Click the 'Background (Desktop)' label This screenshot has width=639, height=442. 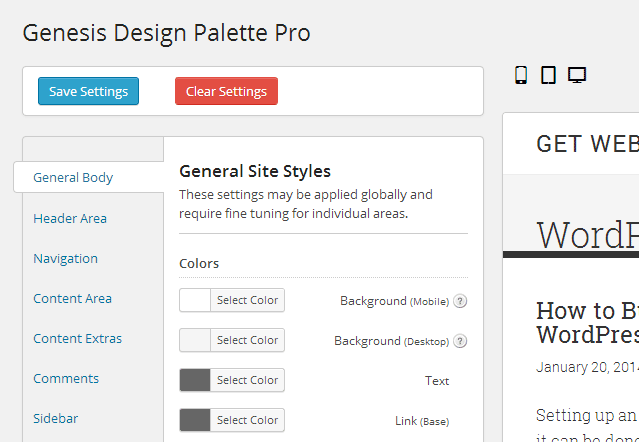392,341
